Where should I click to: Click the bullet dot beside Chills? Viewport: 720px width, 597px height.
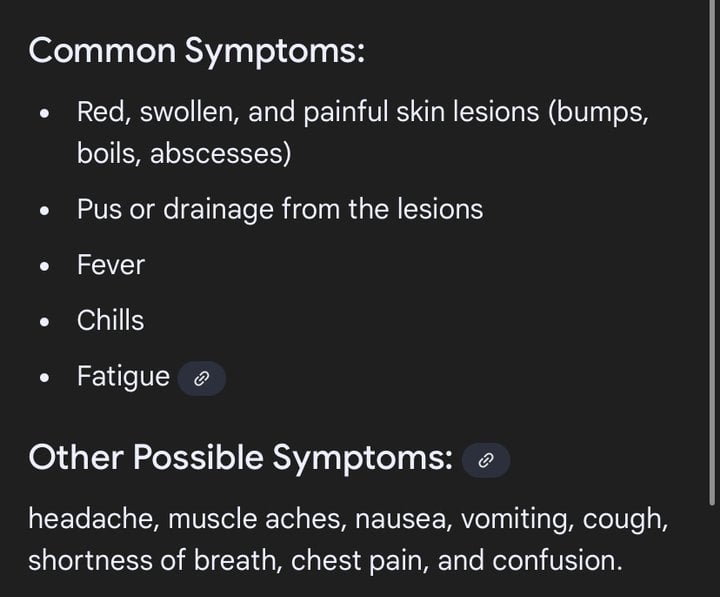tap(44, 323)
